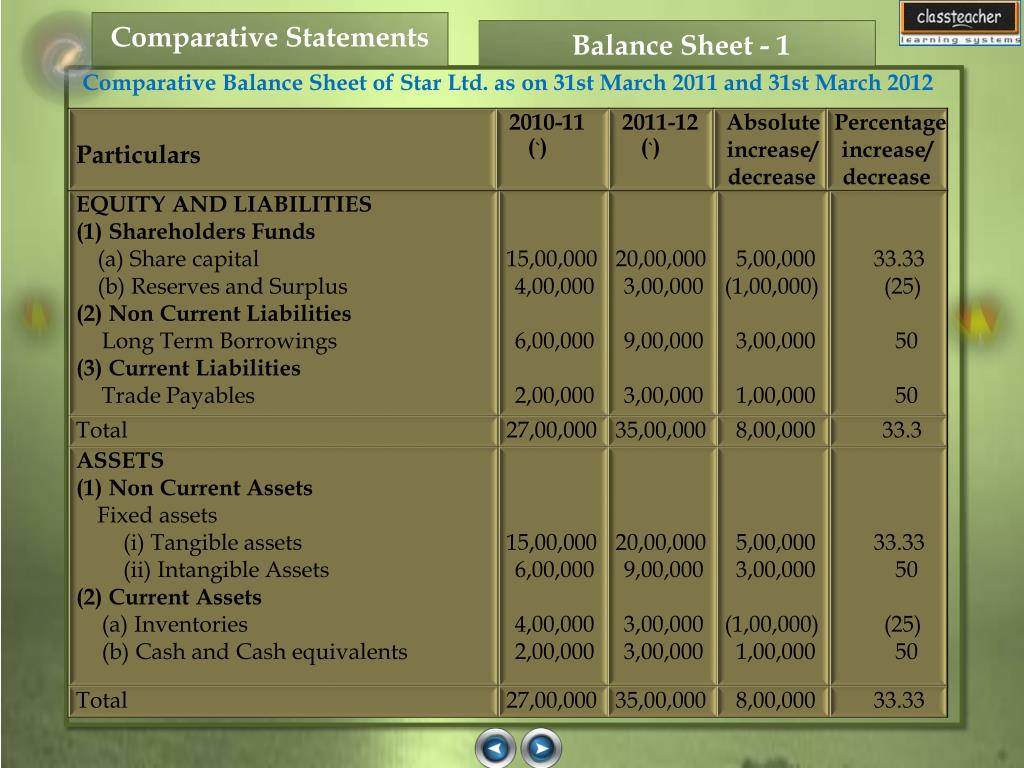
Task: Click Cash equivalents 2011-12 value 3,00,000
Action: tap(663, 652)
